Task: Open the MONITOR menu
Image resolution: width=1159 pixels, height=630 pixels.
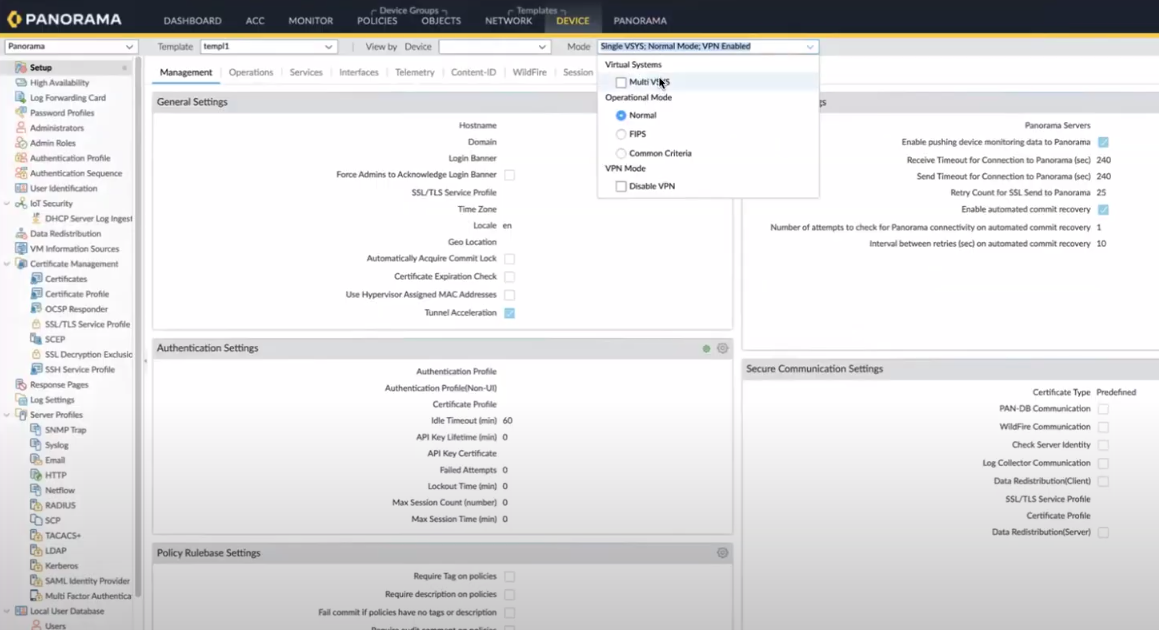Action: click(x=310, y=21)
